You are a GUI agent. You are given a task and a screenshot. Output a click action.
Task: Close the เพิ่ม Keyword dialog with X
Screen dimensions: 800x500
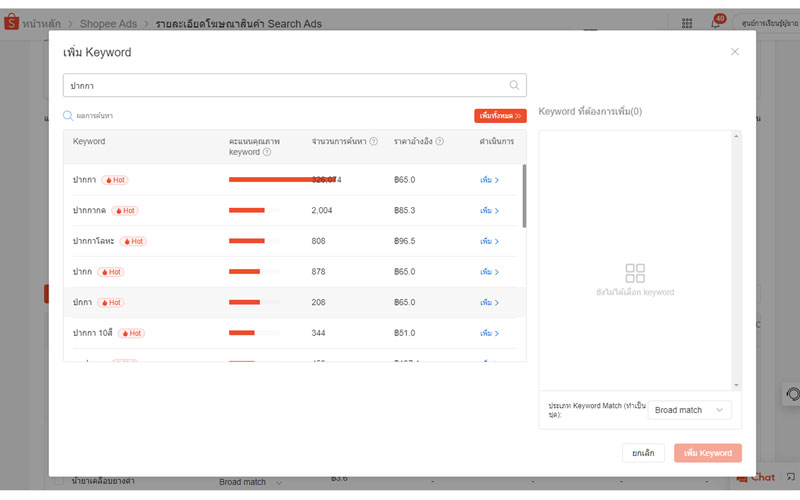[x=735, y=51]
